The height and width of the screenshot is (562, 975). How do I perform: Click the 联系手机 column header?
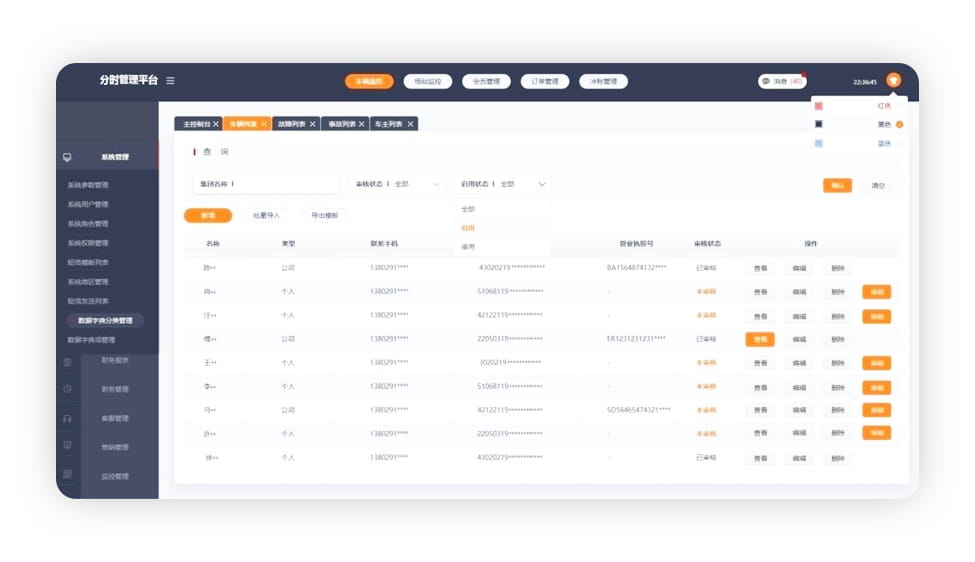384,244
